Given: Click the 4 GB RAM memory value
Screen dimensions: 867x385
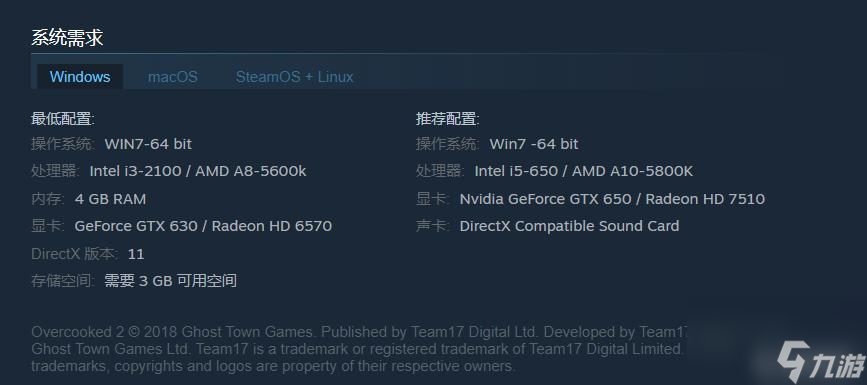Looking at the screenshot, I should 111,199.
